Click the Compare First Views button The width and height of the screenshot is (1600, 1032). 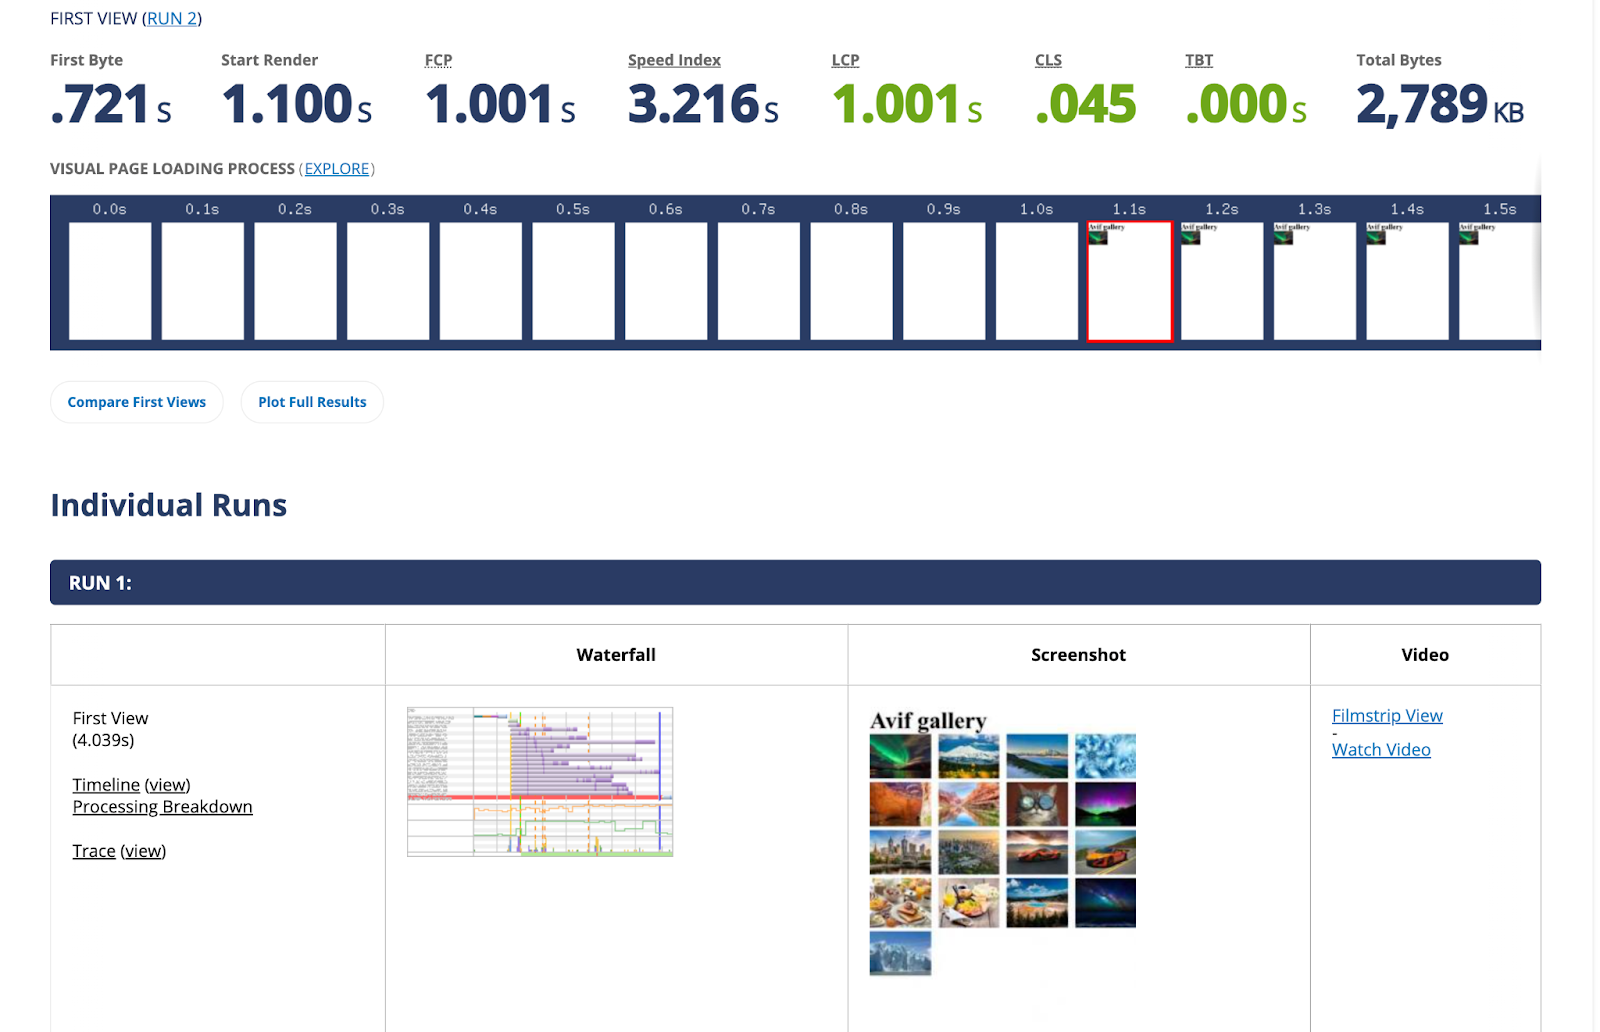(137, 402)
